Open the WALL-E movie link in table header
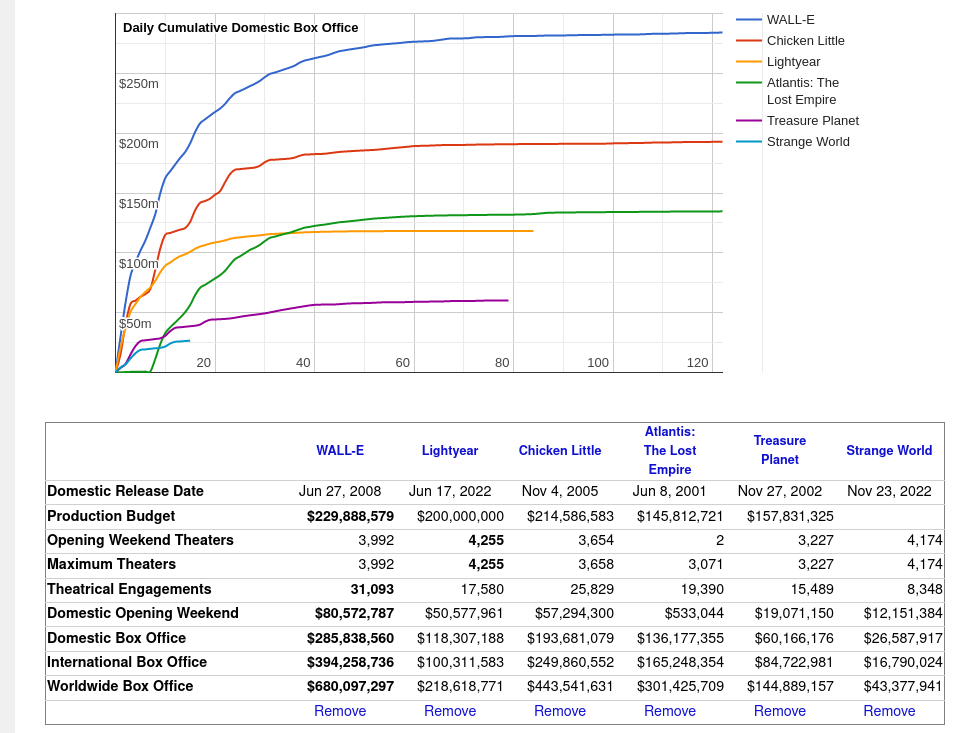The image size is (958, 733). pyautogui.click(x=340, y=451)
